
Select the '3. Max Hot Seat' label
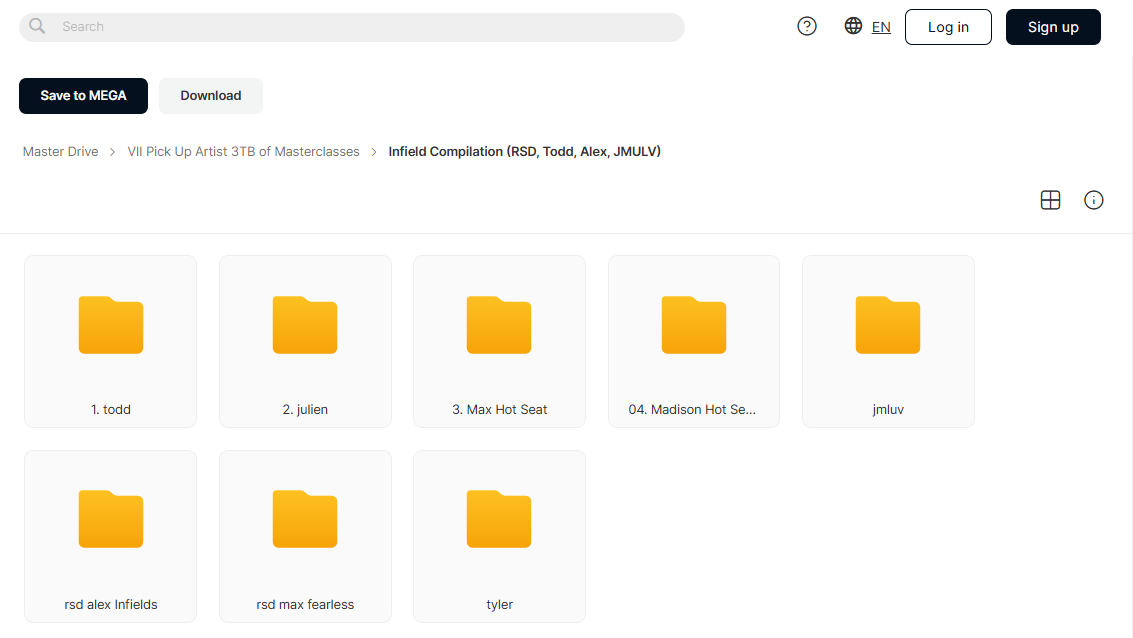(499, 410)
